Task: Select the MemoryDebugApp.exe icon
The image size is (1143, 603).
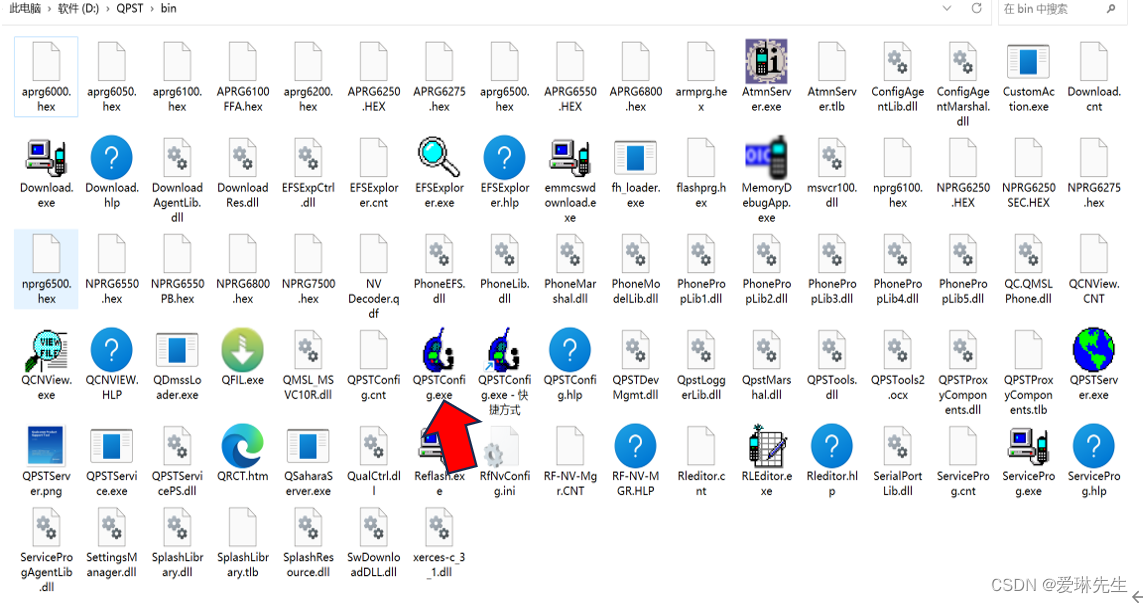Action: coord(766,157)
